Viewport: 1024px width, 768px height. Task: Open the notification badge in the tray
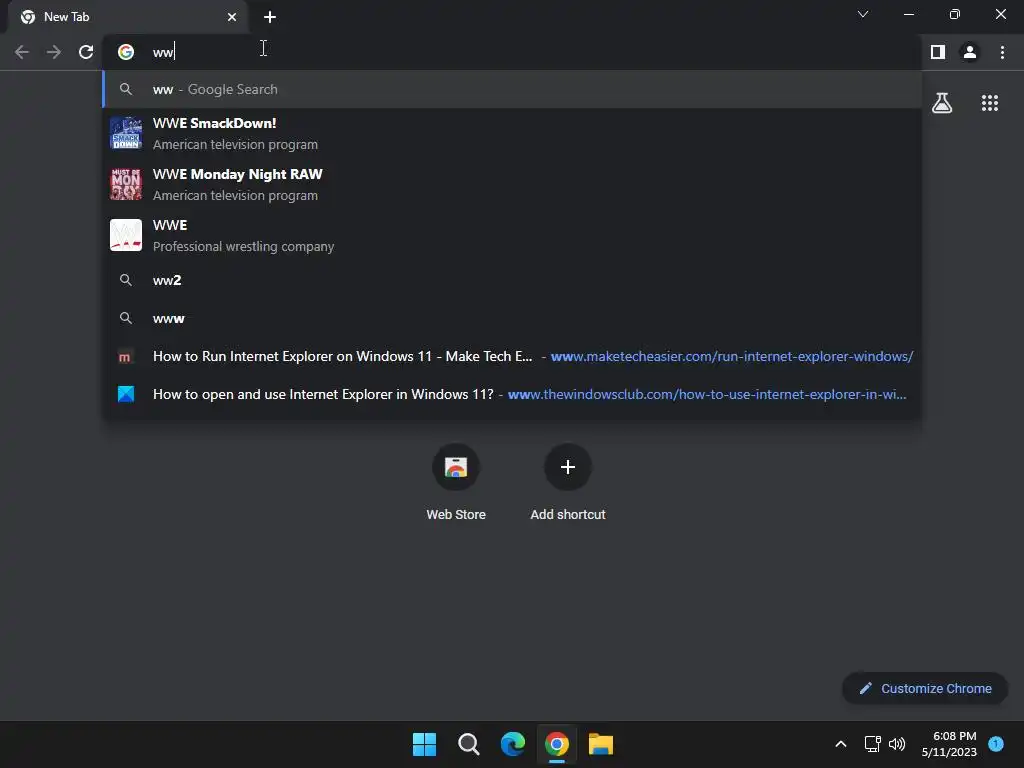(996, 744)
